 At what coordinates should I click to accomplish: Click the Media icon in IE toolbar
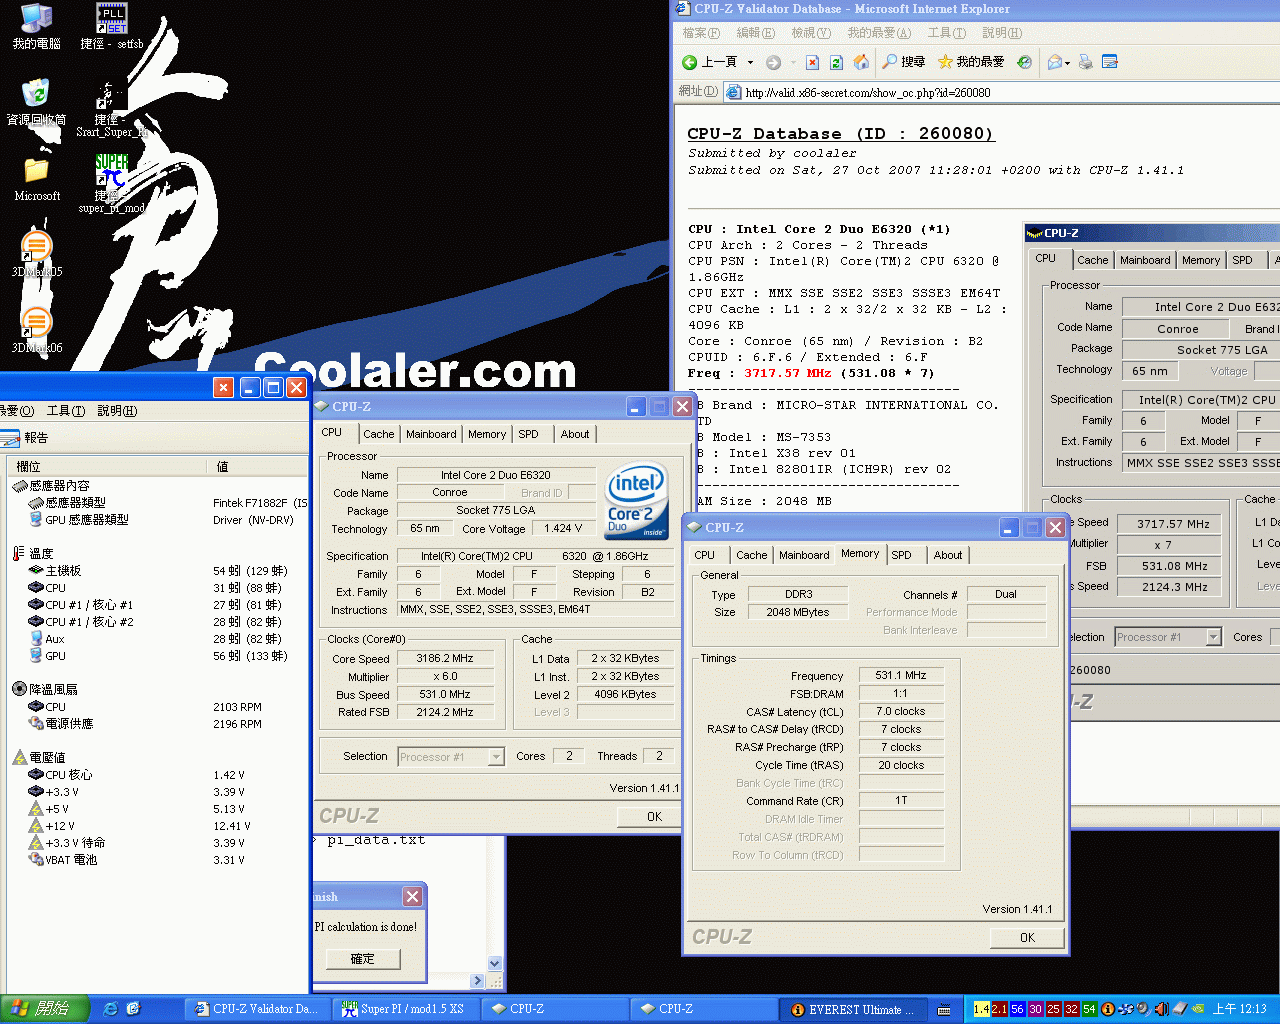[x=1024, y=62]
